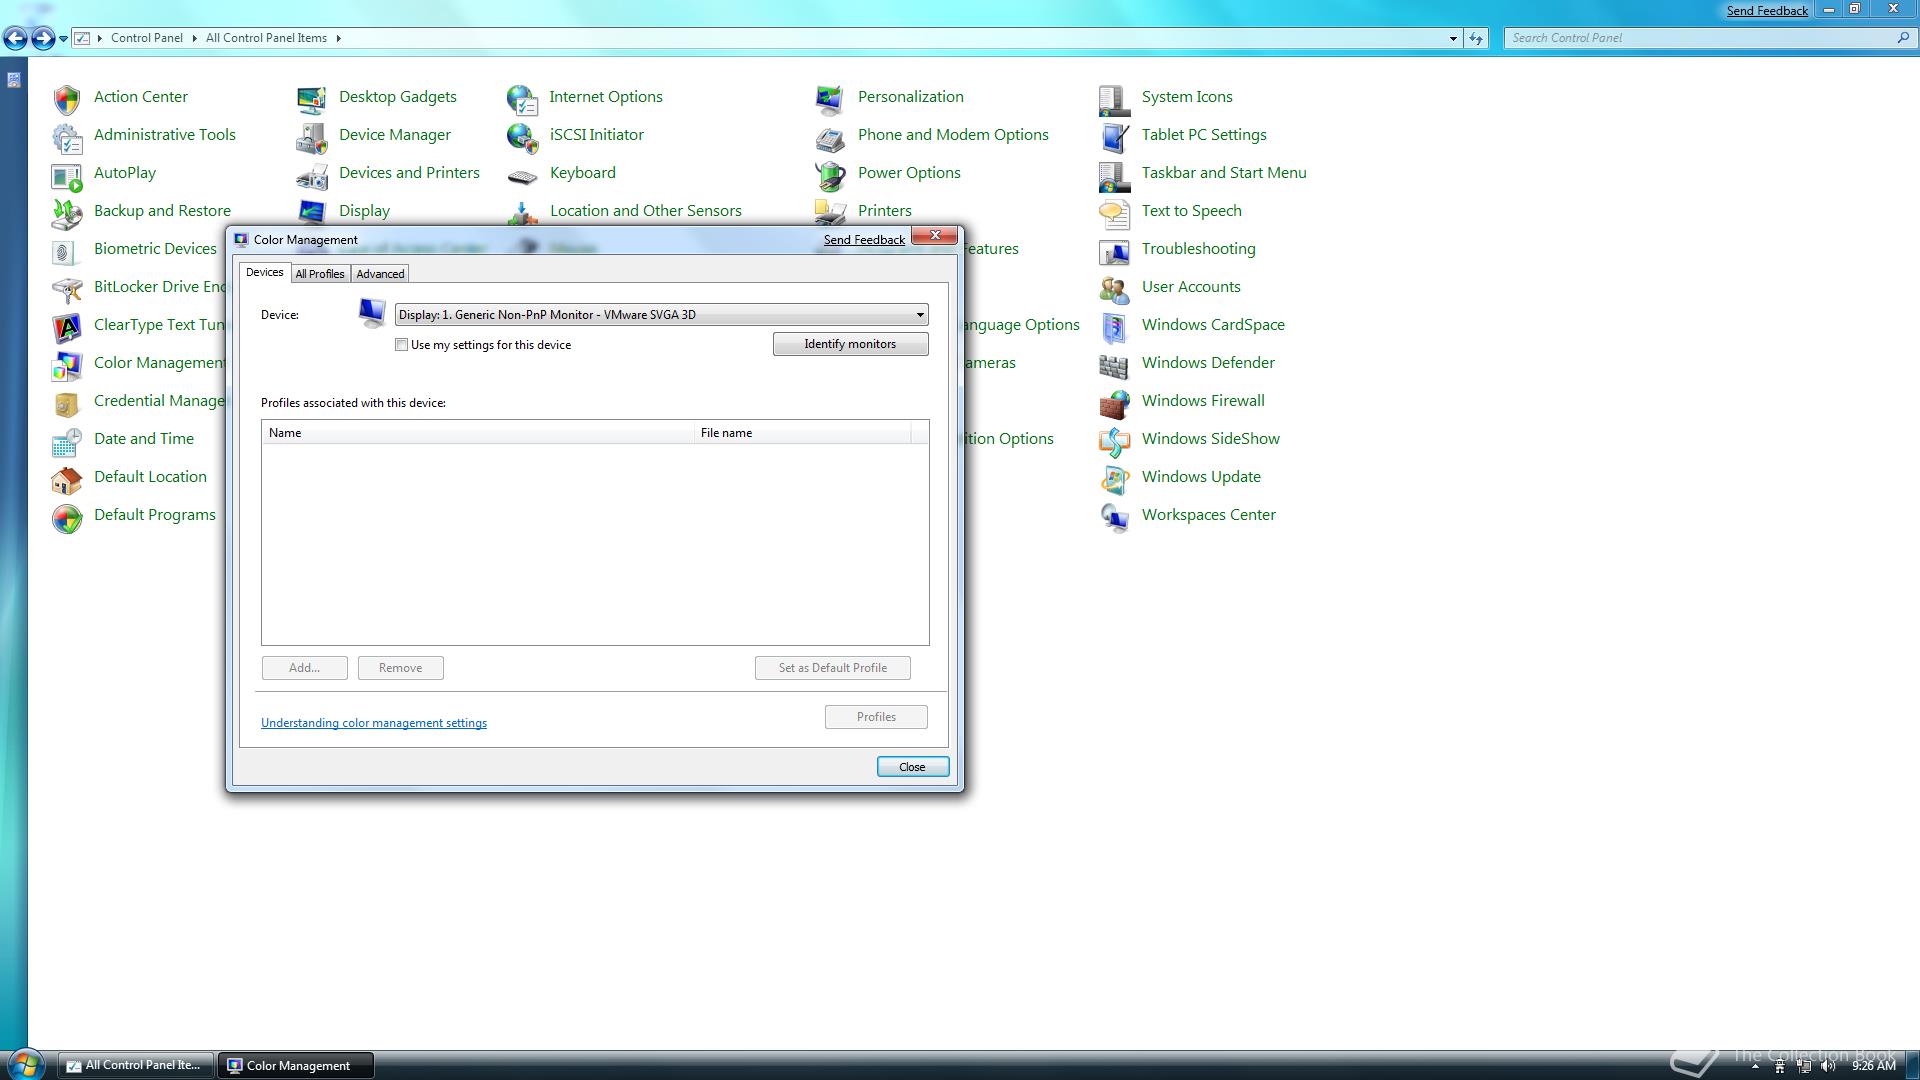Click the Back navigation arrow
1920x1080 pixels.
tap(15, 38)
